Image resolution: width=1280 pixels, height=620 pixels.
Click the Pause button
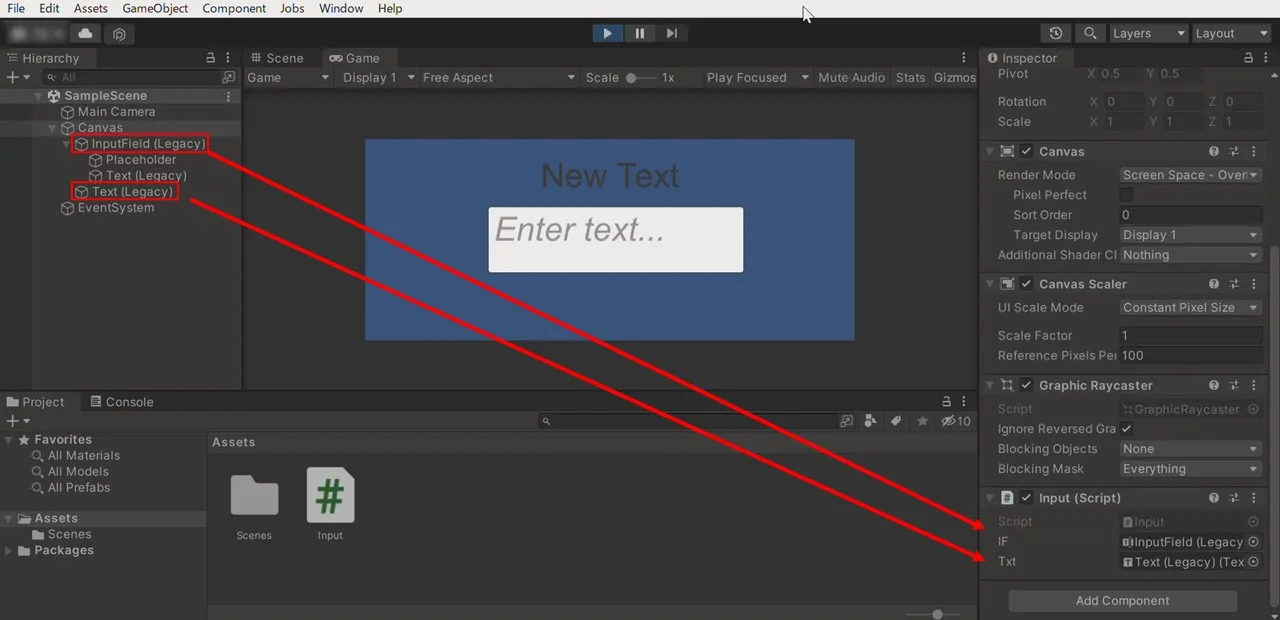(640, 33)
